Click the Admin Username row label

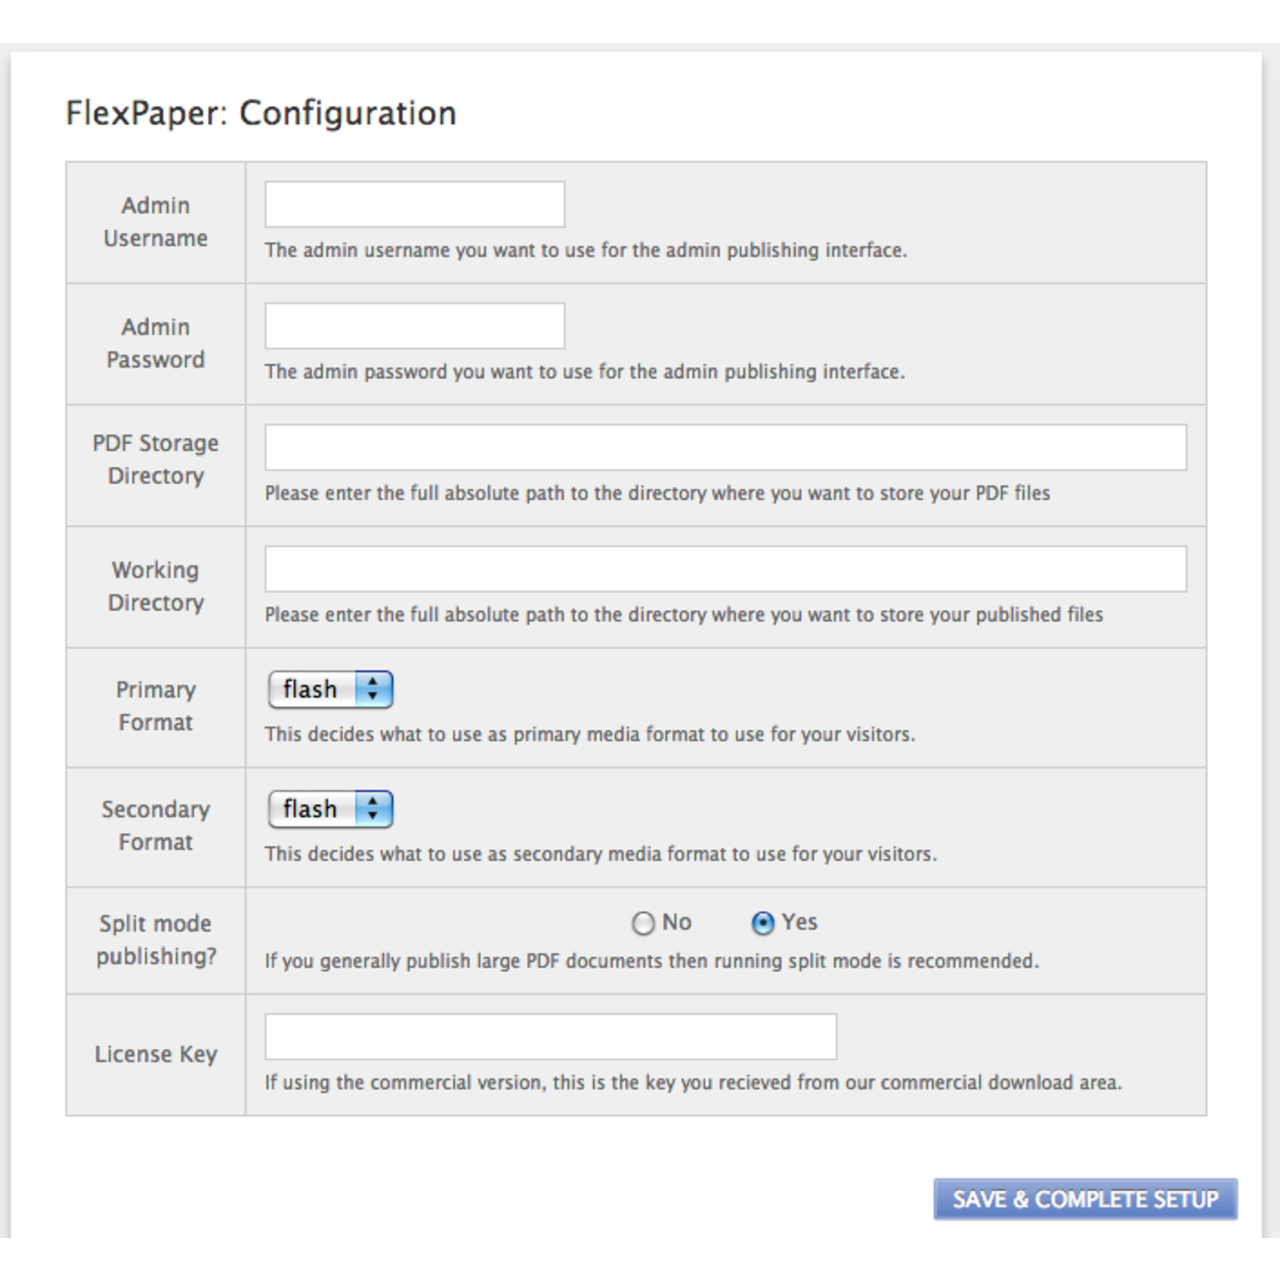pyautogui.click(x=156, y=222)
